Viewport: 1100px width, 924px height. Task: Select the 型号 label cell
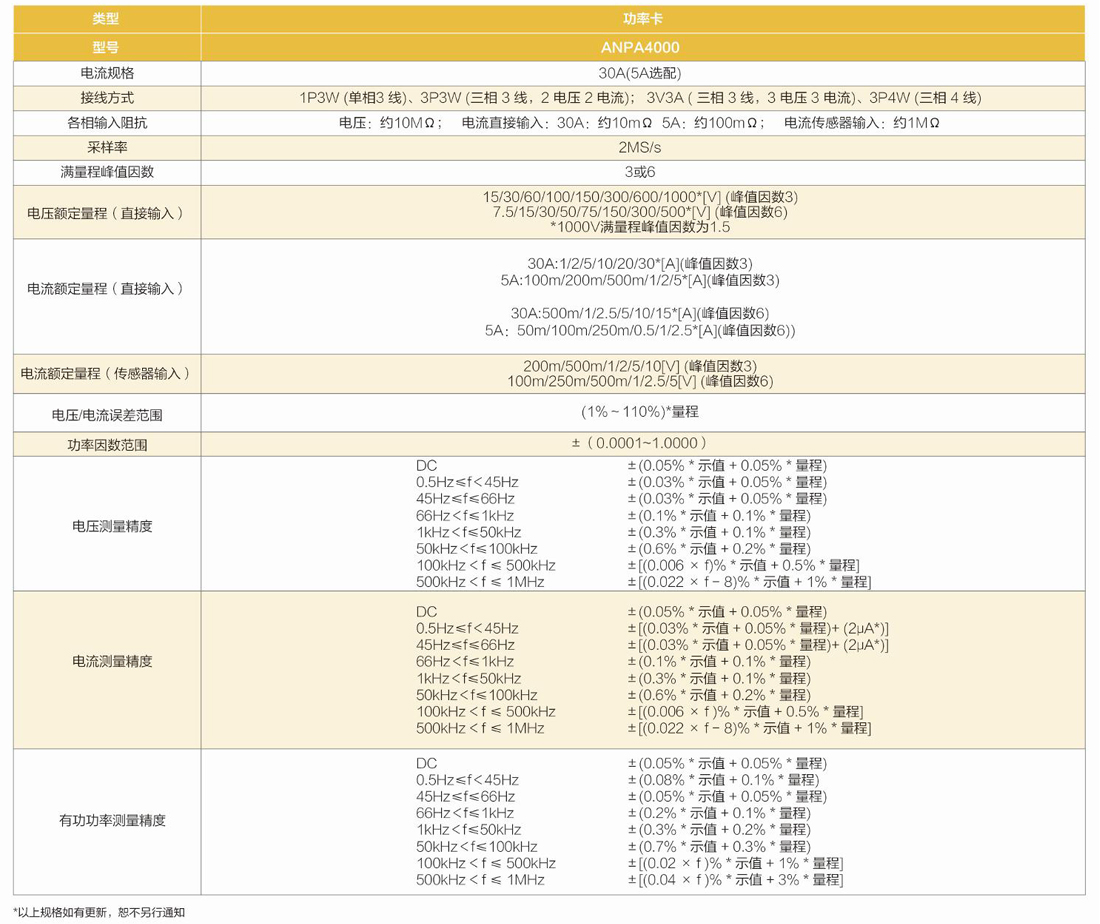106,47
